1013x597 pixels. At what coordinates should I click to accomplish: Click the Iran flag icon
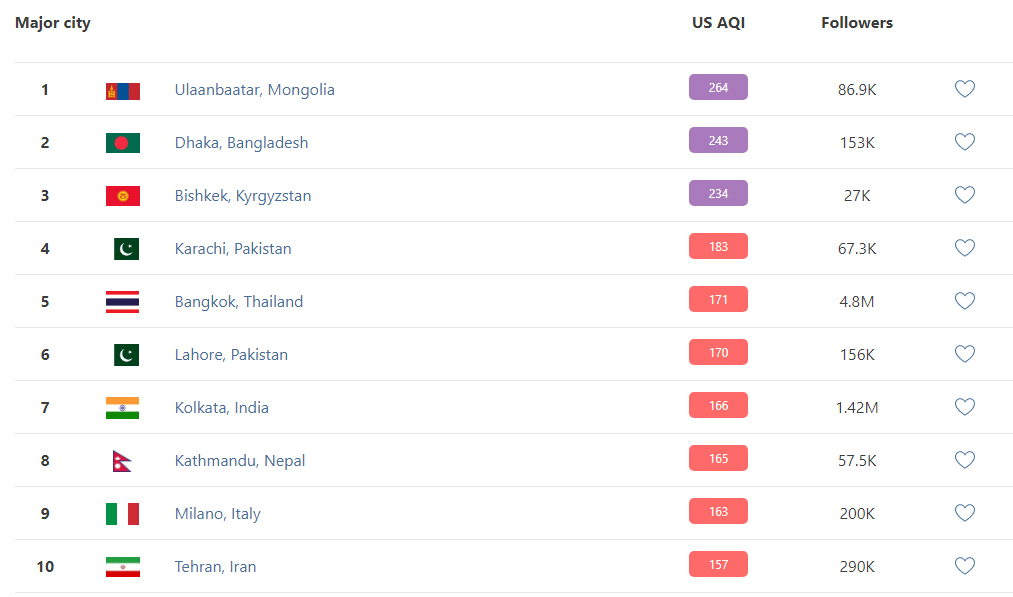123,567
